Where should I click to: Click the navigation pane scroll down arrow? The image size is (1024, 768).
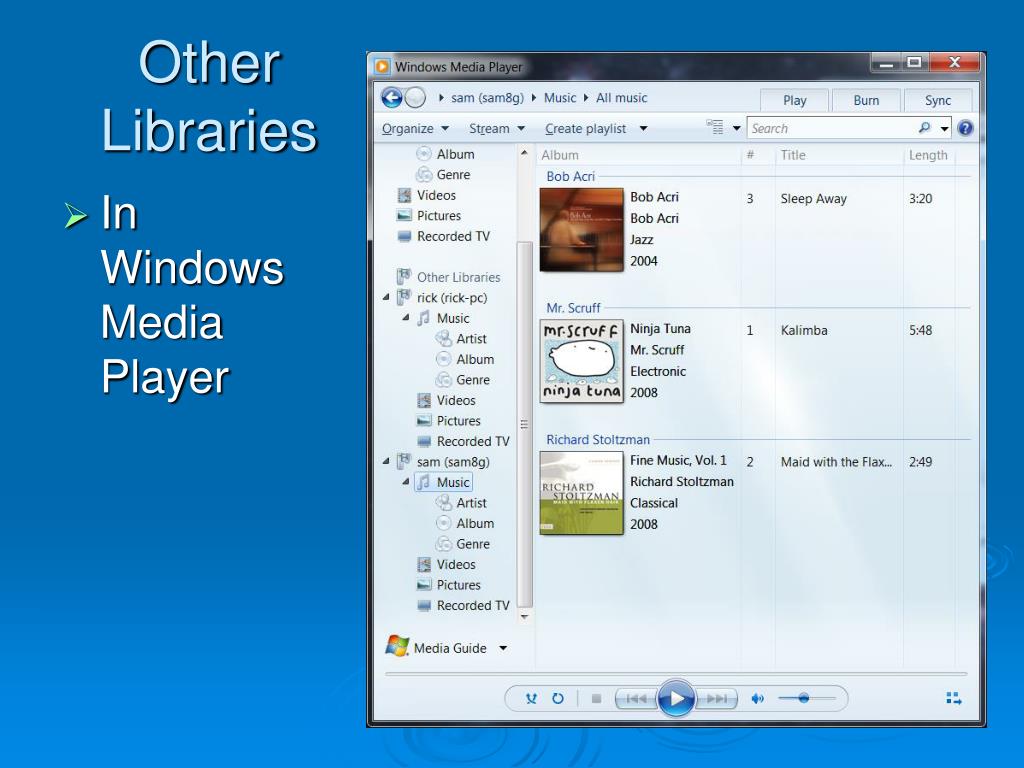click(x=524, y=616)
